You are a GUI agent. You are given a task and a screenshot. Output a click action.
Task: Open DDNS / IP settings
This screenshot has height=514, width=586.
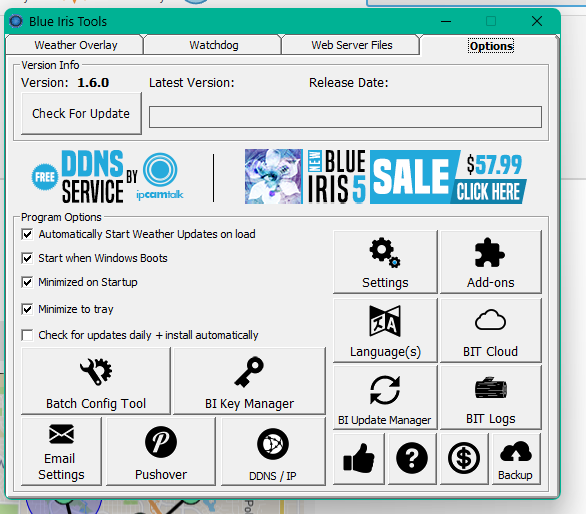[273, 452]
